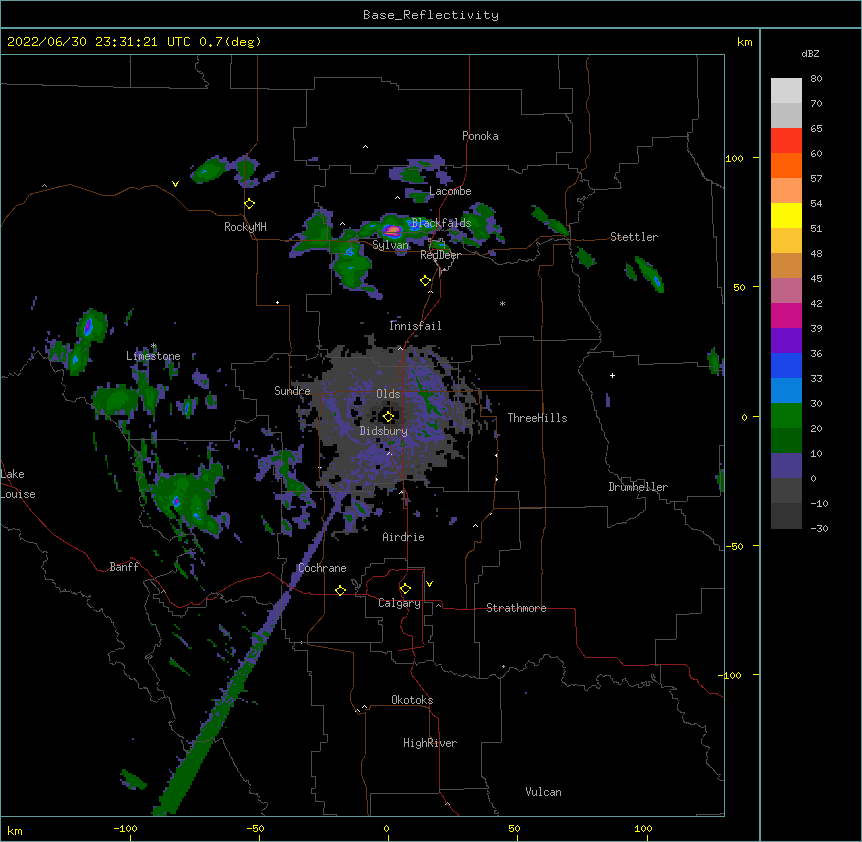The height and width of the screenshot is (842, 862).
Task: Click the ThreeHills town label
Action: (537, 418)
